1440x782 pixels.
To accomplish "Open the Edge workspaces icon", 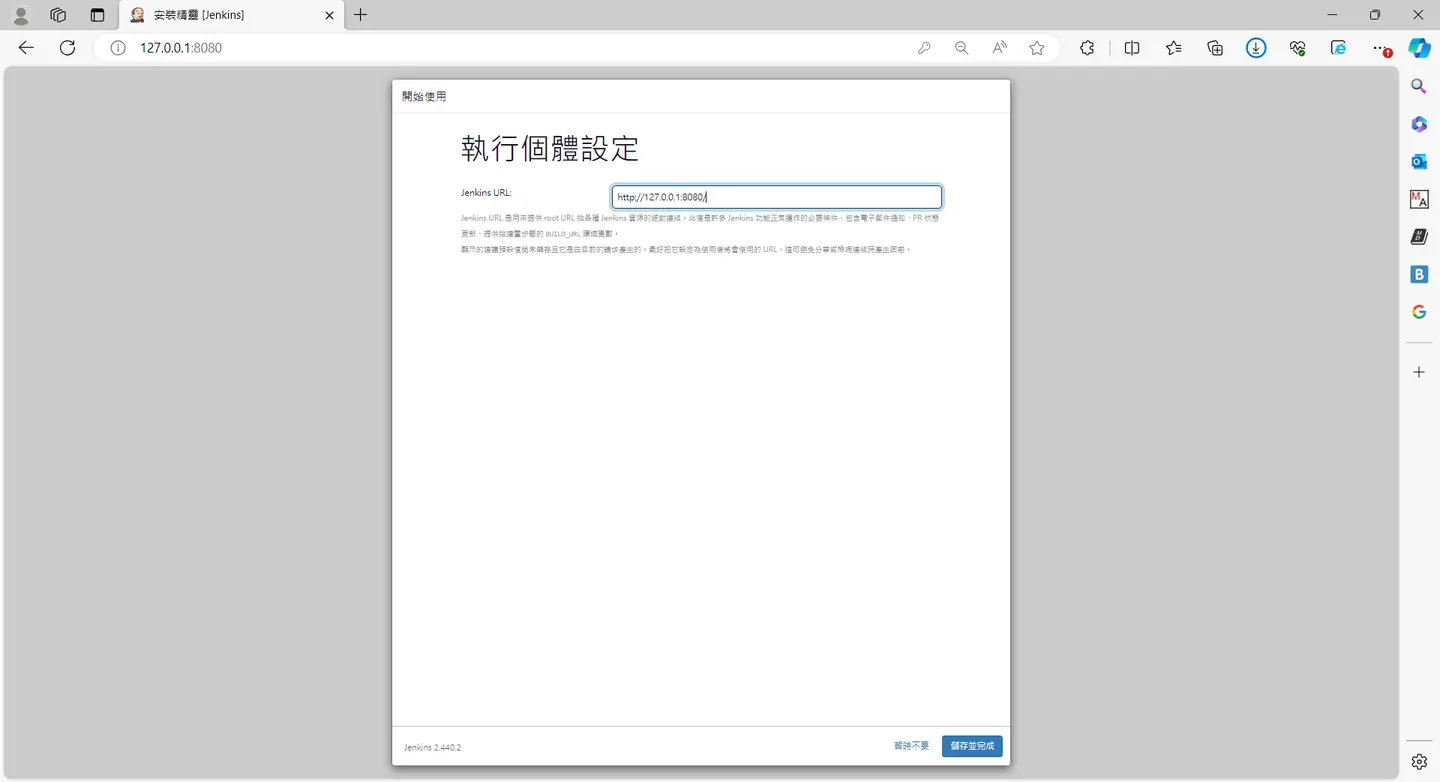I will coord(58,15).
